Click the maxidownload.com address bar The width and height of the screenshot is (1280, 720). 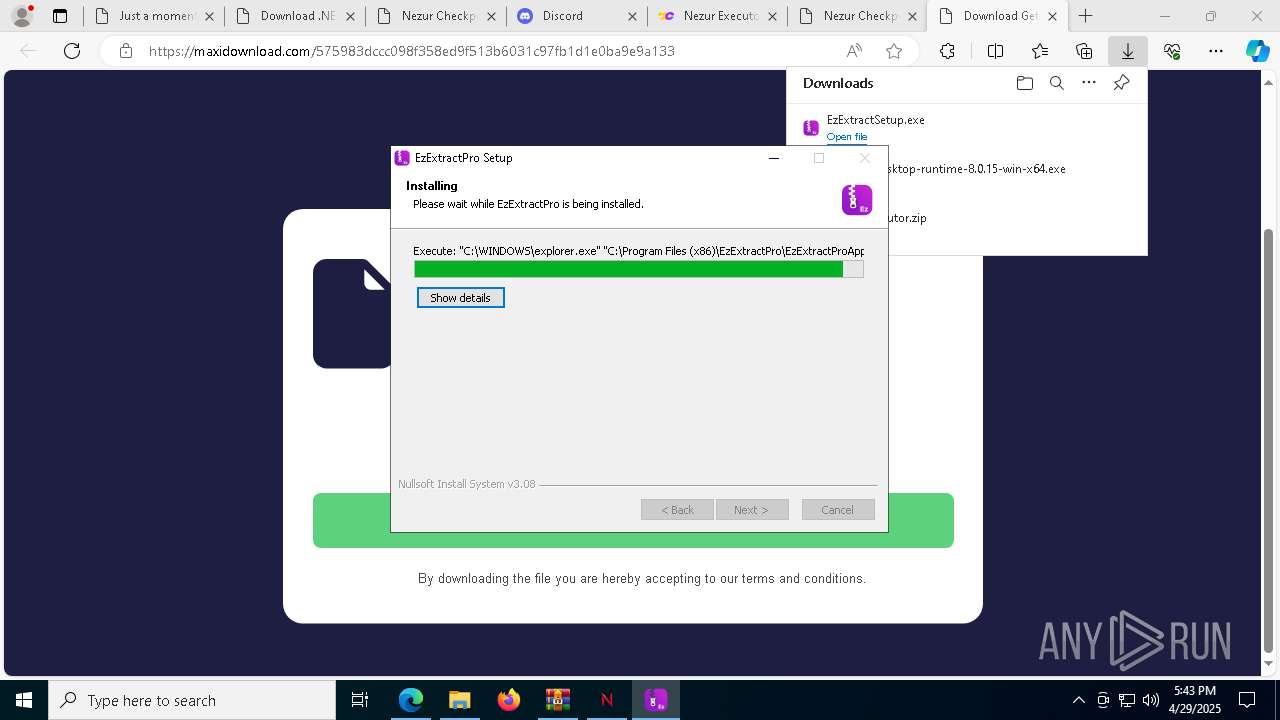click(x=411, y=51)
